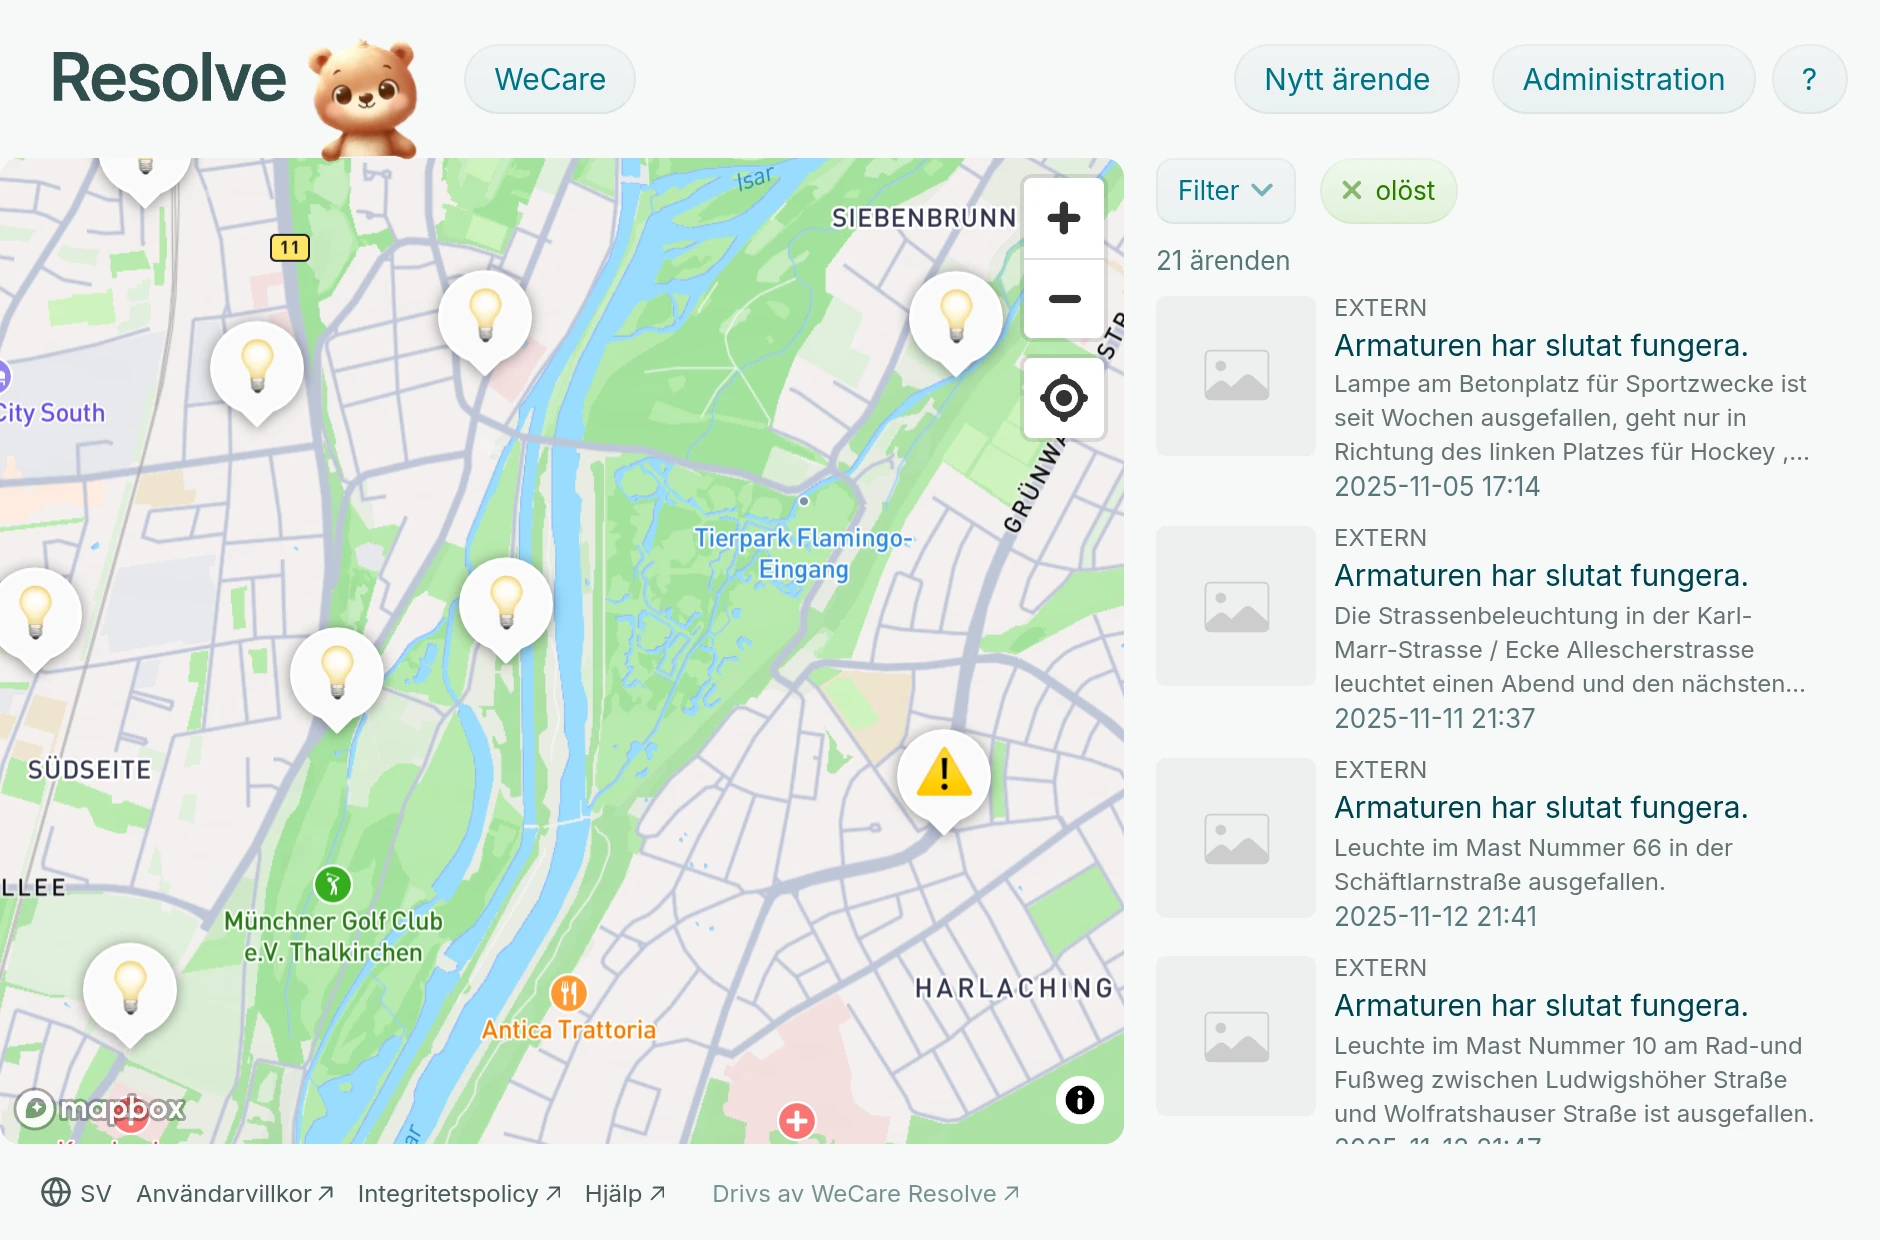Select lightbulb marker east of route 11
This screenshot has height=1240, width=1880.
coord(485,320)
